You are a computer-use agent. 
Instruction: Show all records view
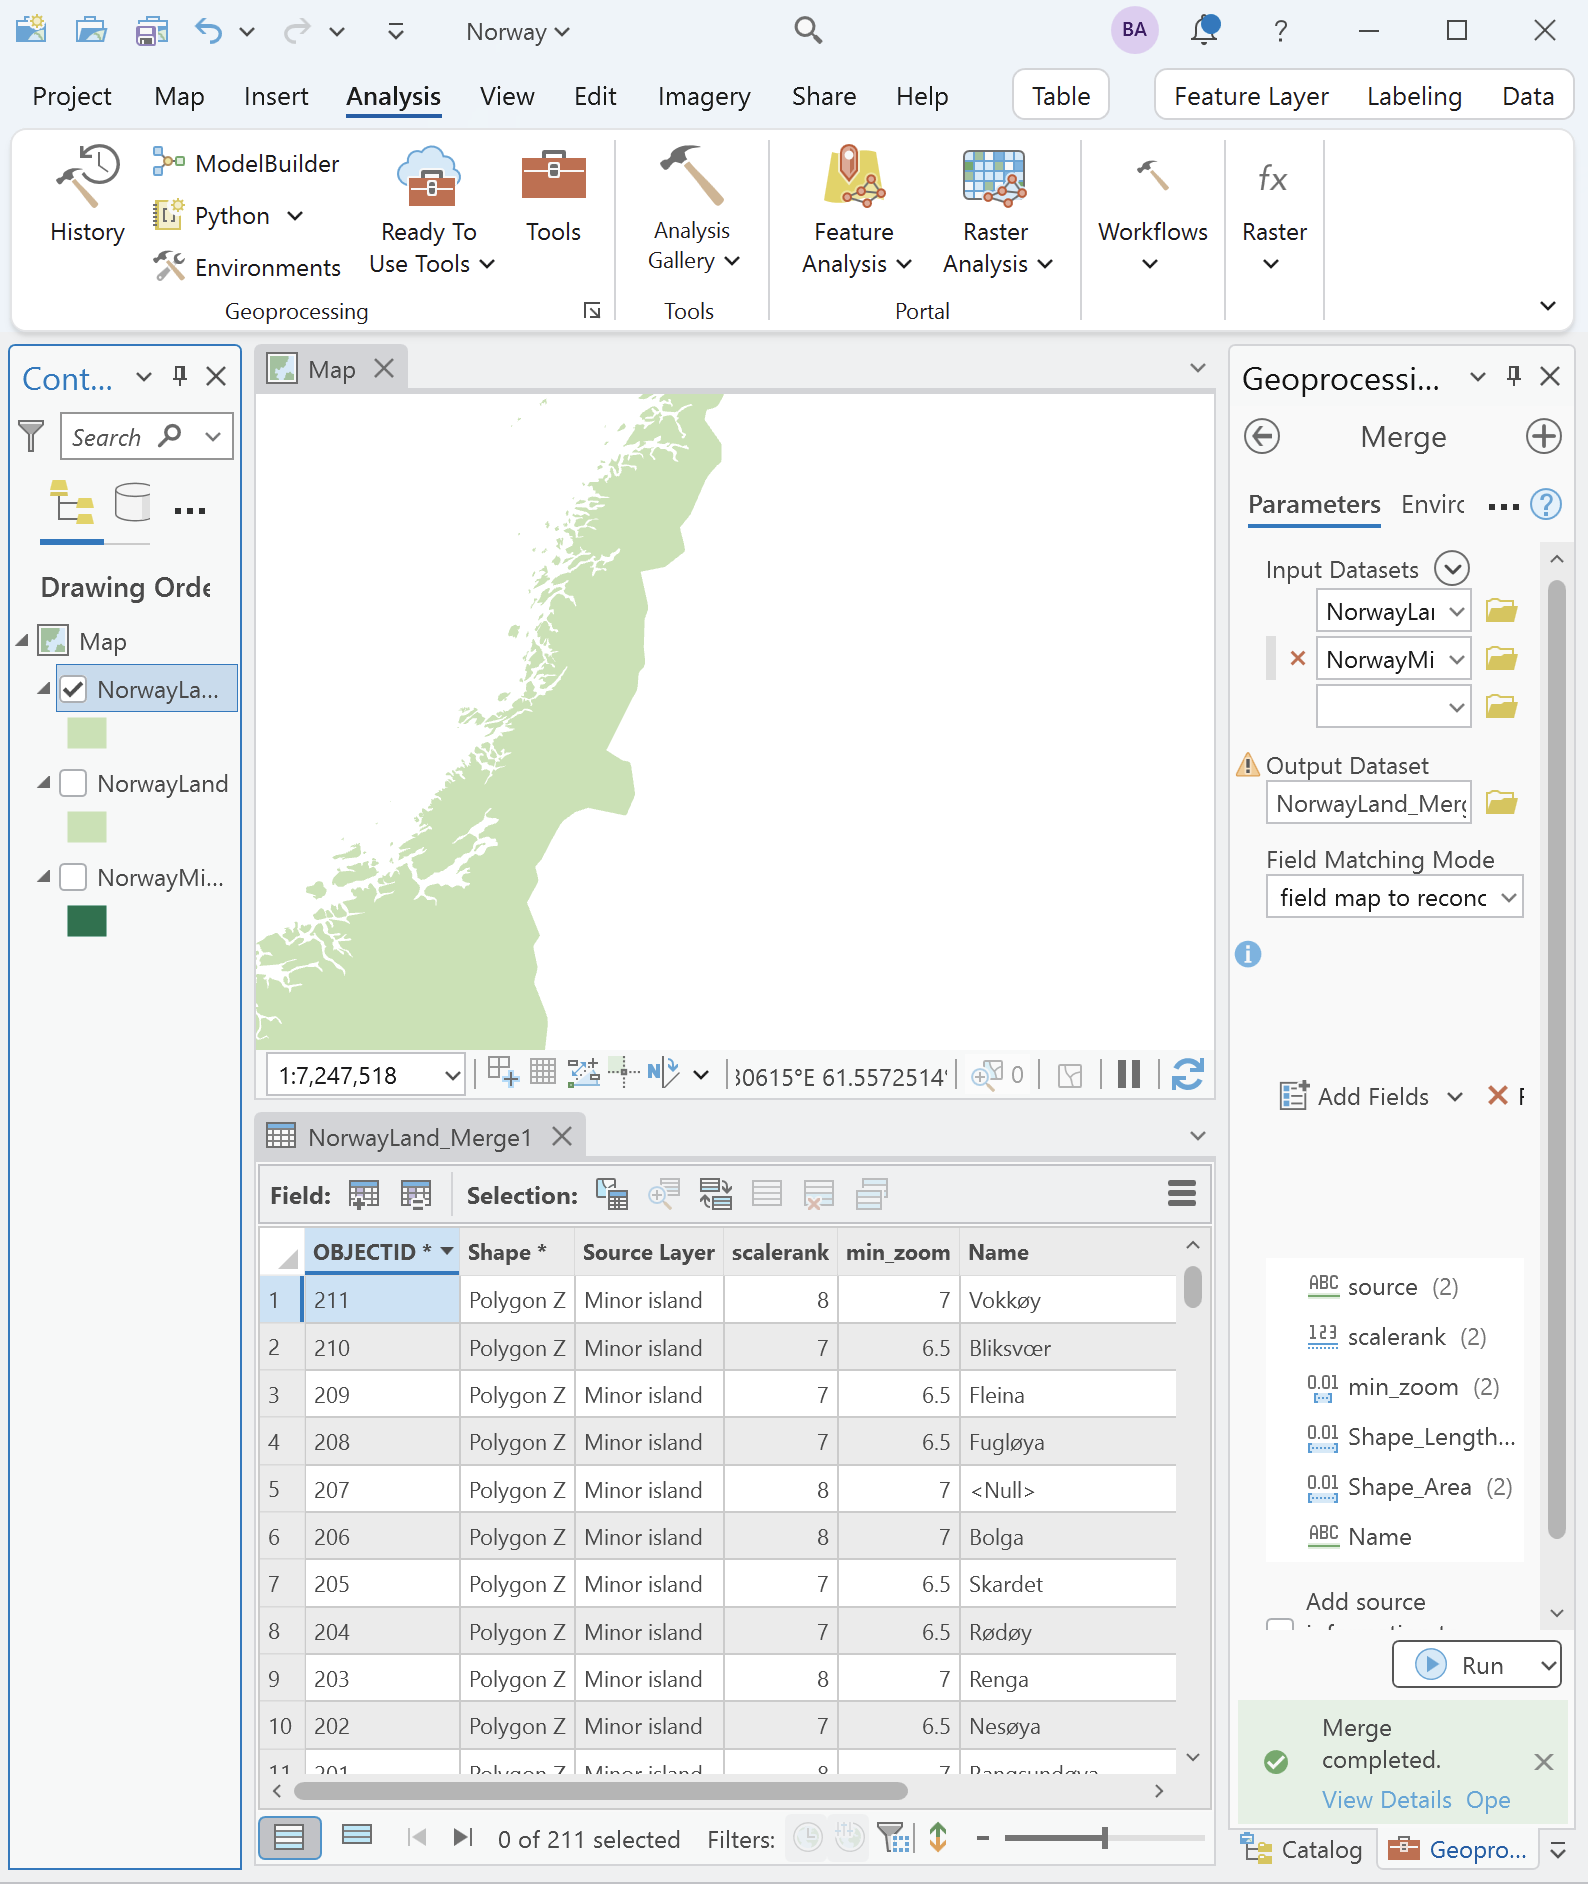(290, 1837)
